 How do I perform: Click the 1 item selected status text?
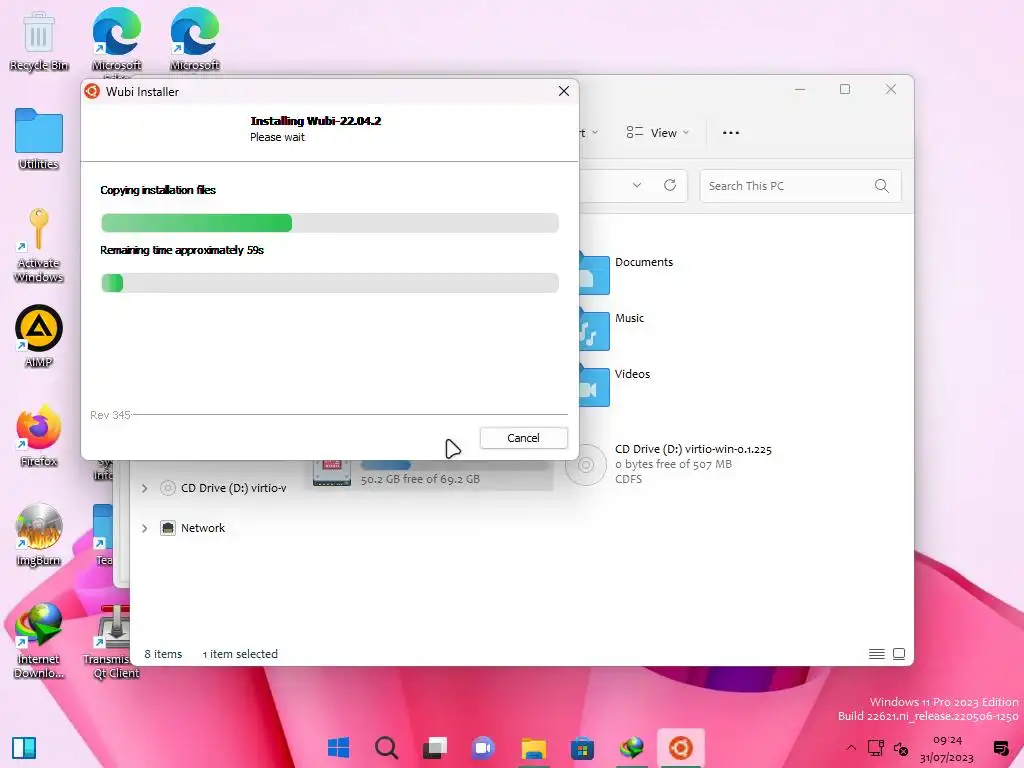pos(240,654)
